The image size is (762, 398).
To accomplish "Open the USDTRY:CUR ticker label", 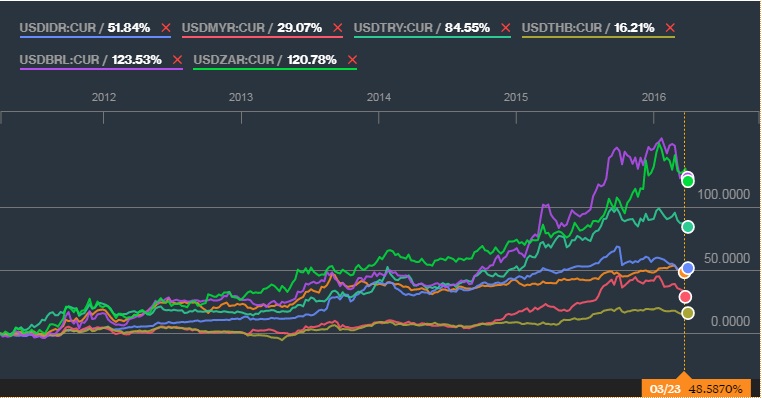I will point(393,28).
